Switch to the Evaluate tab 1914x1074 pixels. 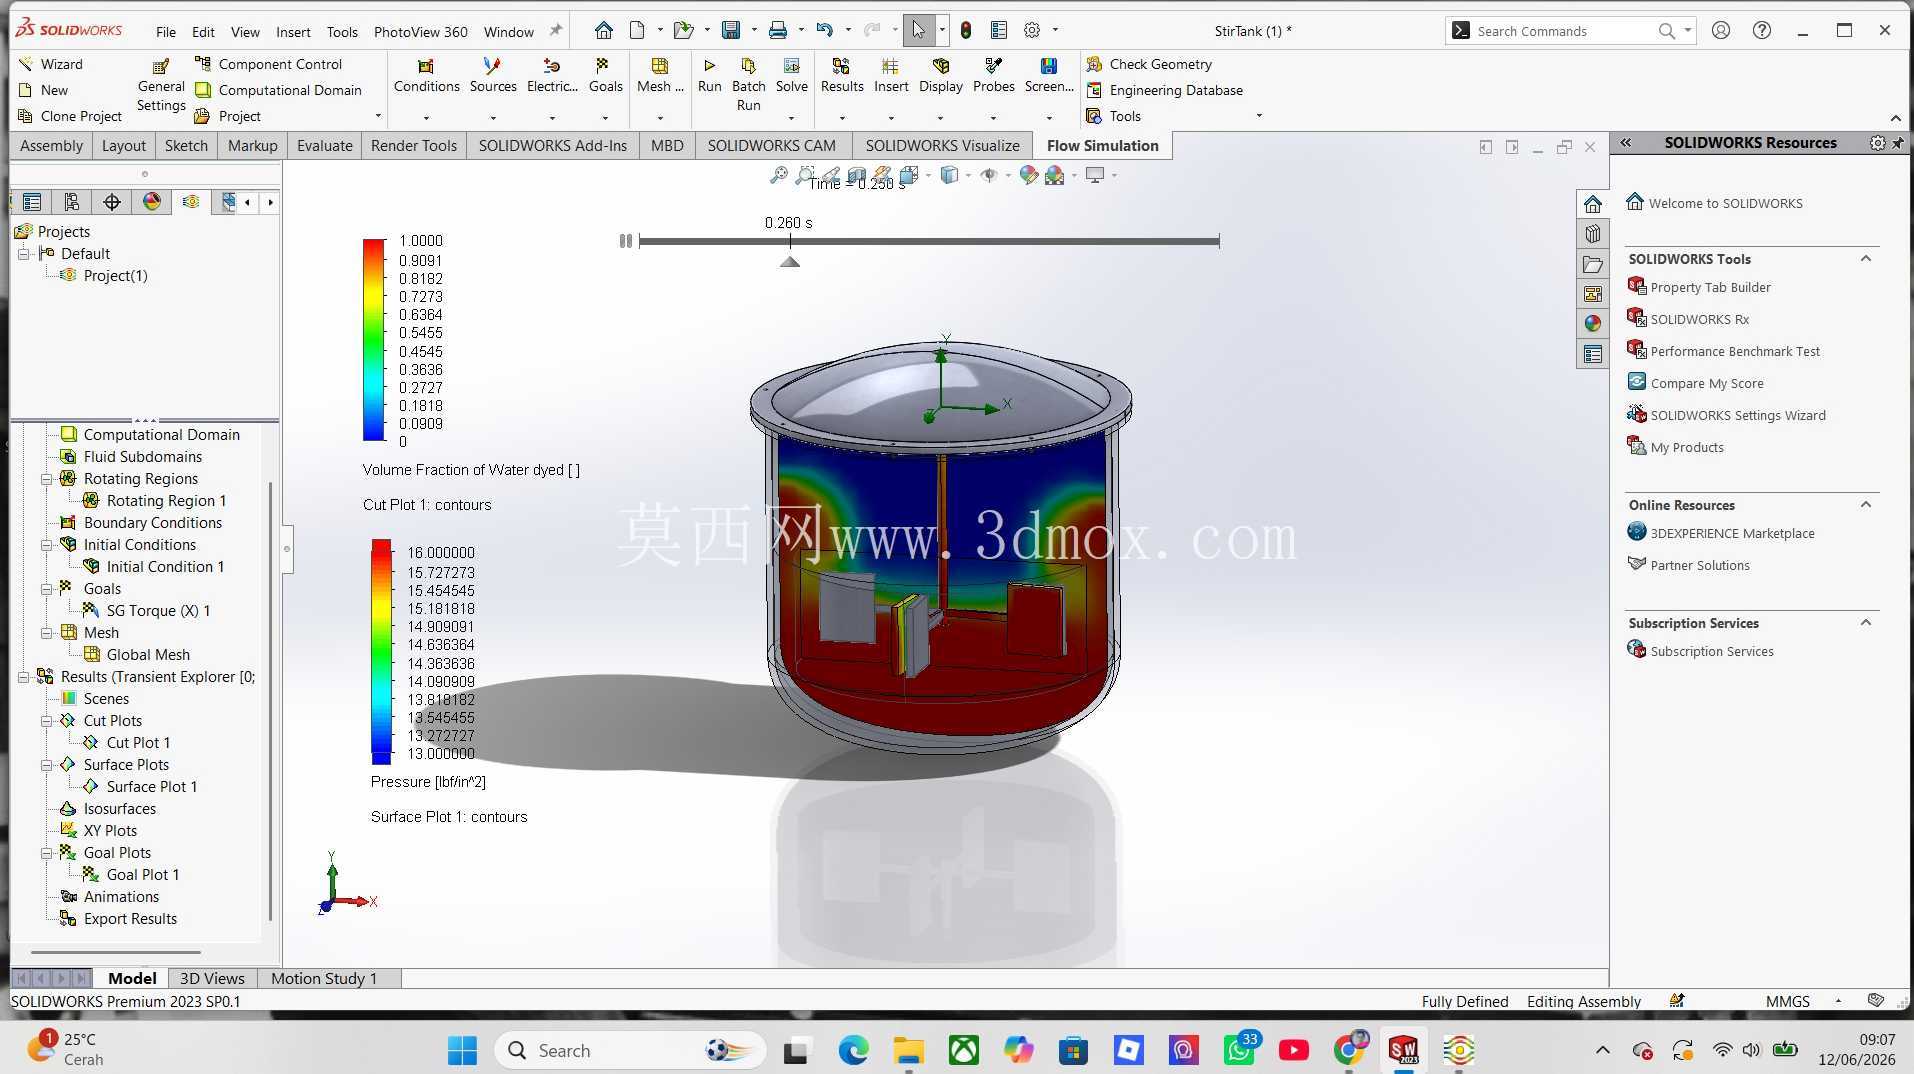[324, 146]
